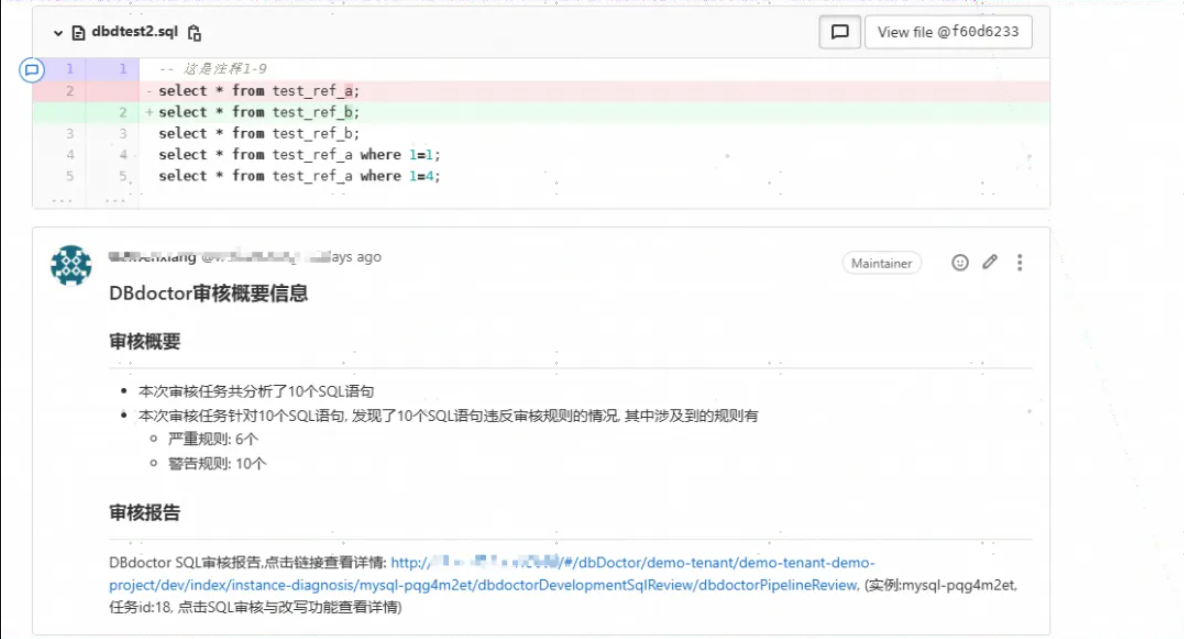
Task: Click the blurred author name link
Action: click(x=153, y=257)
